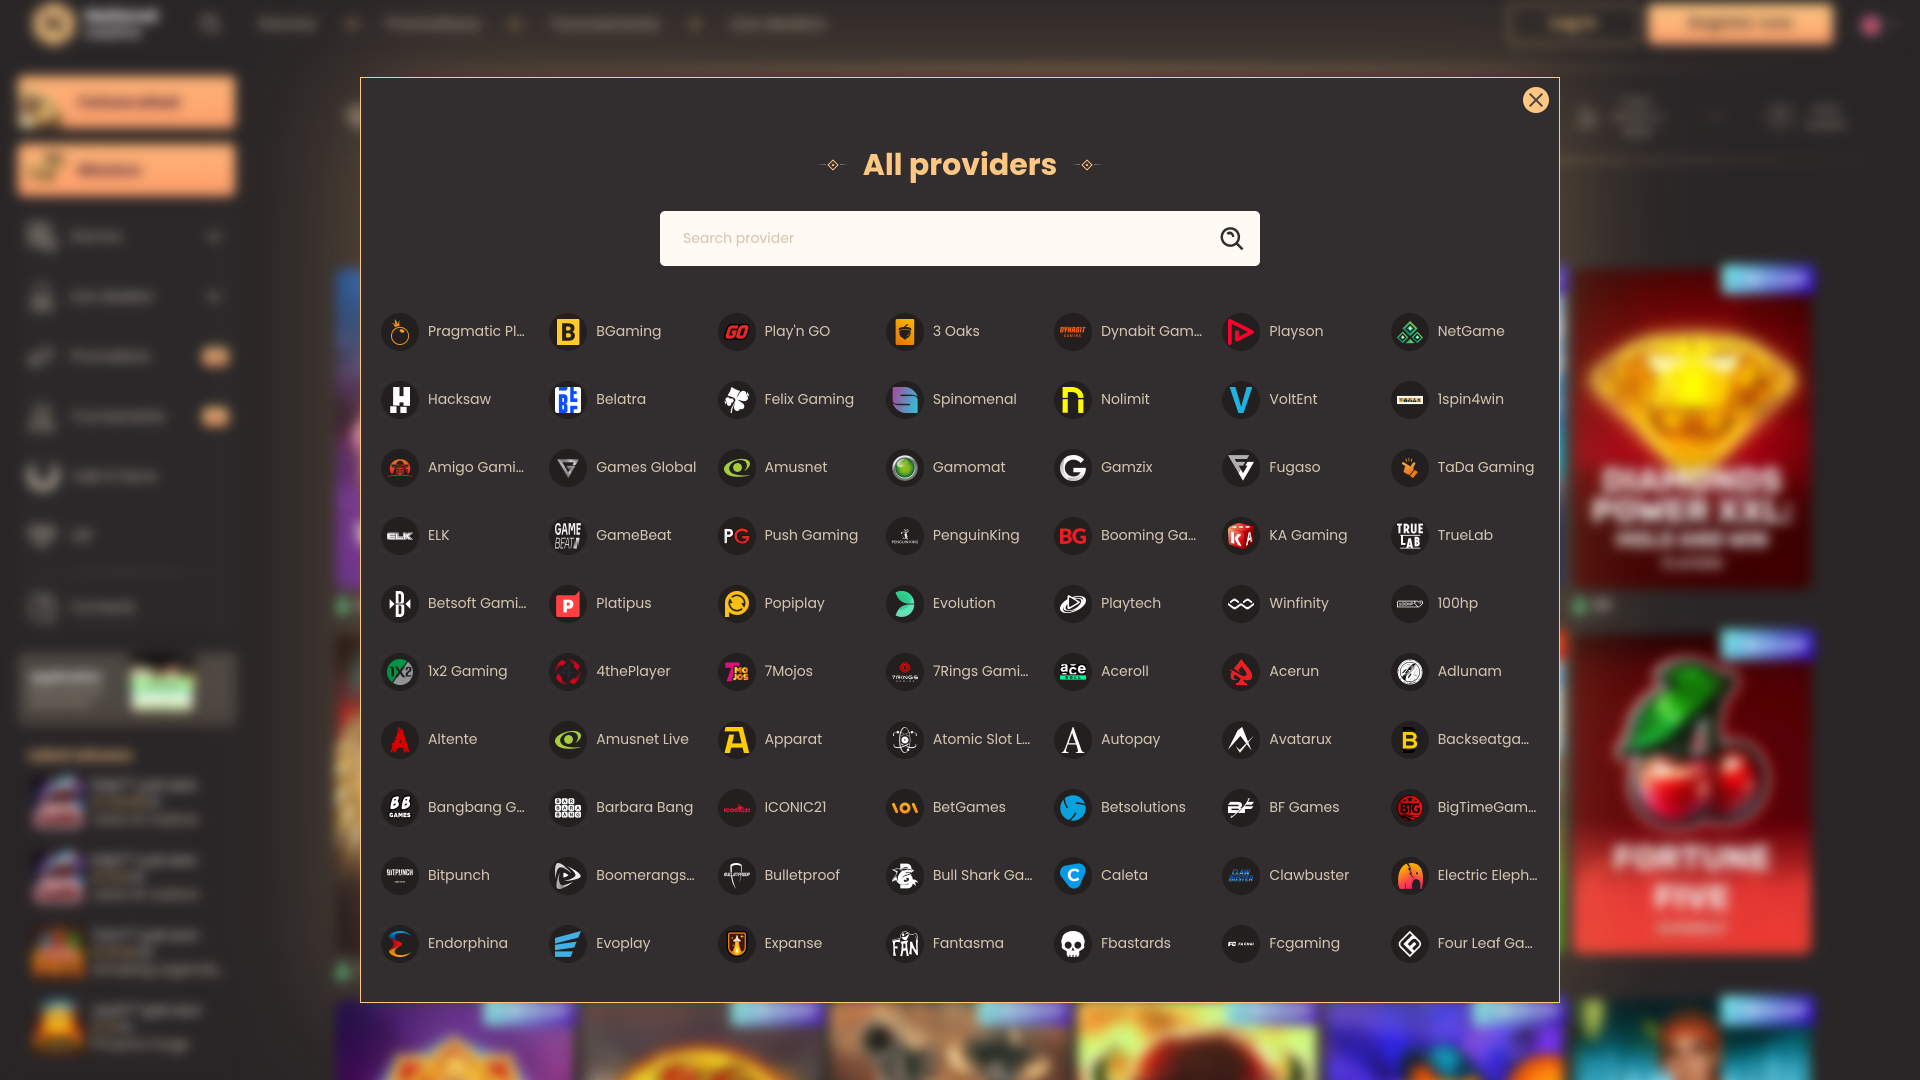The width and height of the screenshot is (1920, 1080).
Task: Click the Evolution provider logo
Action: click(x=905, y=604)
